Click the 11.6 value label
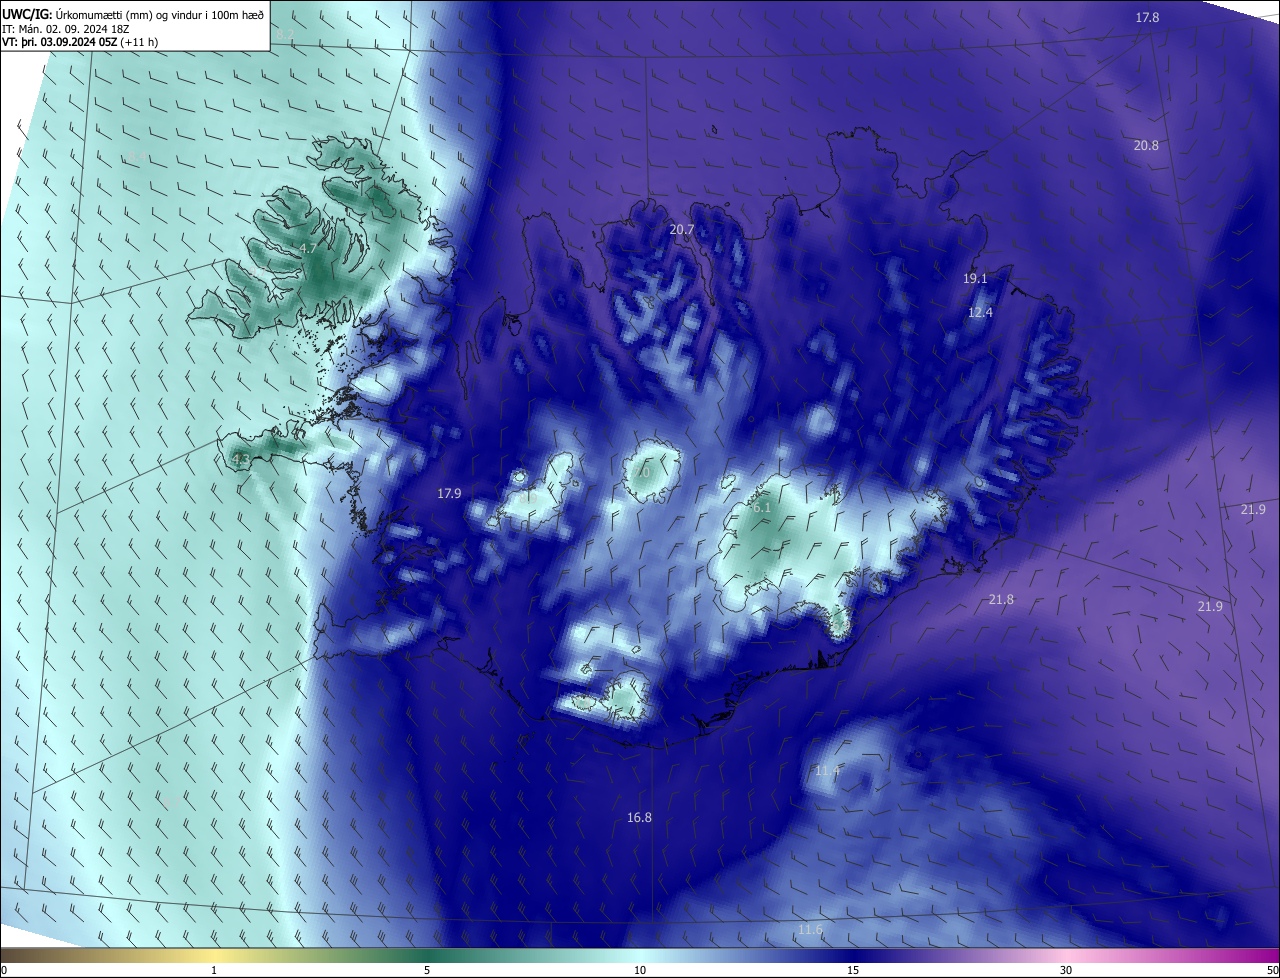The image size is (1280, 978). 810,930
